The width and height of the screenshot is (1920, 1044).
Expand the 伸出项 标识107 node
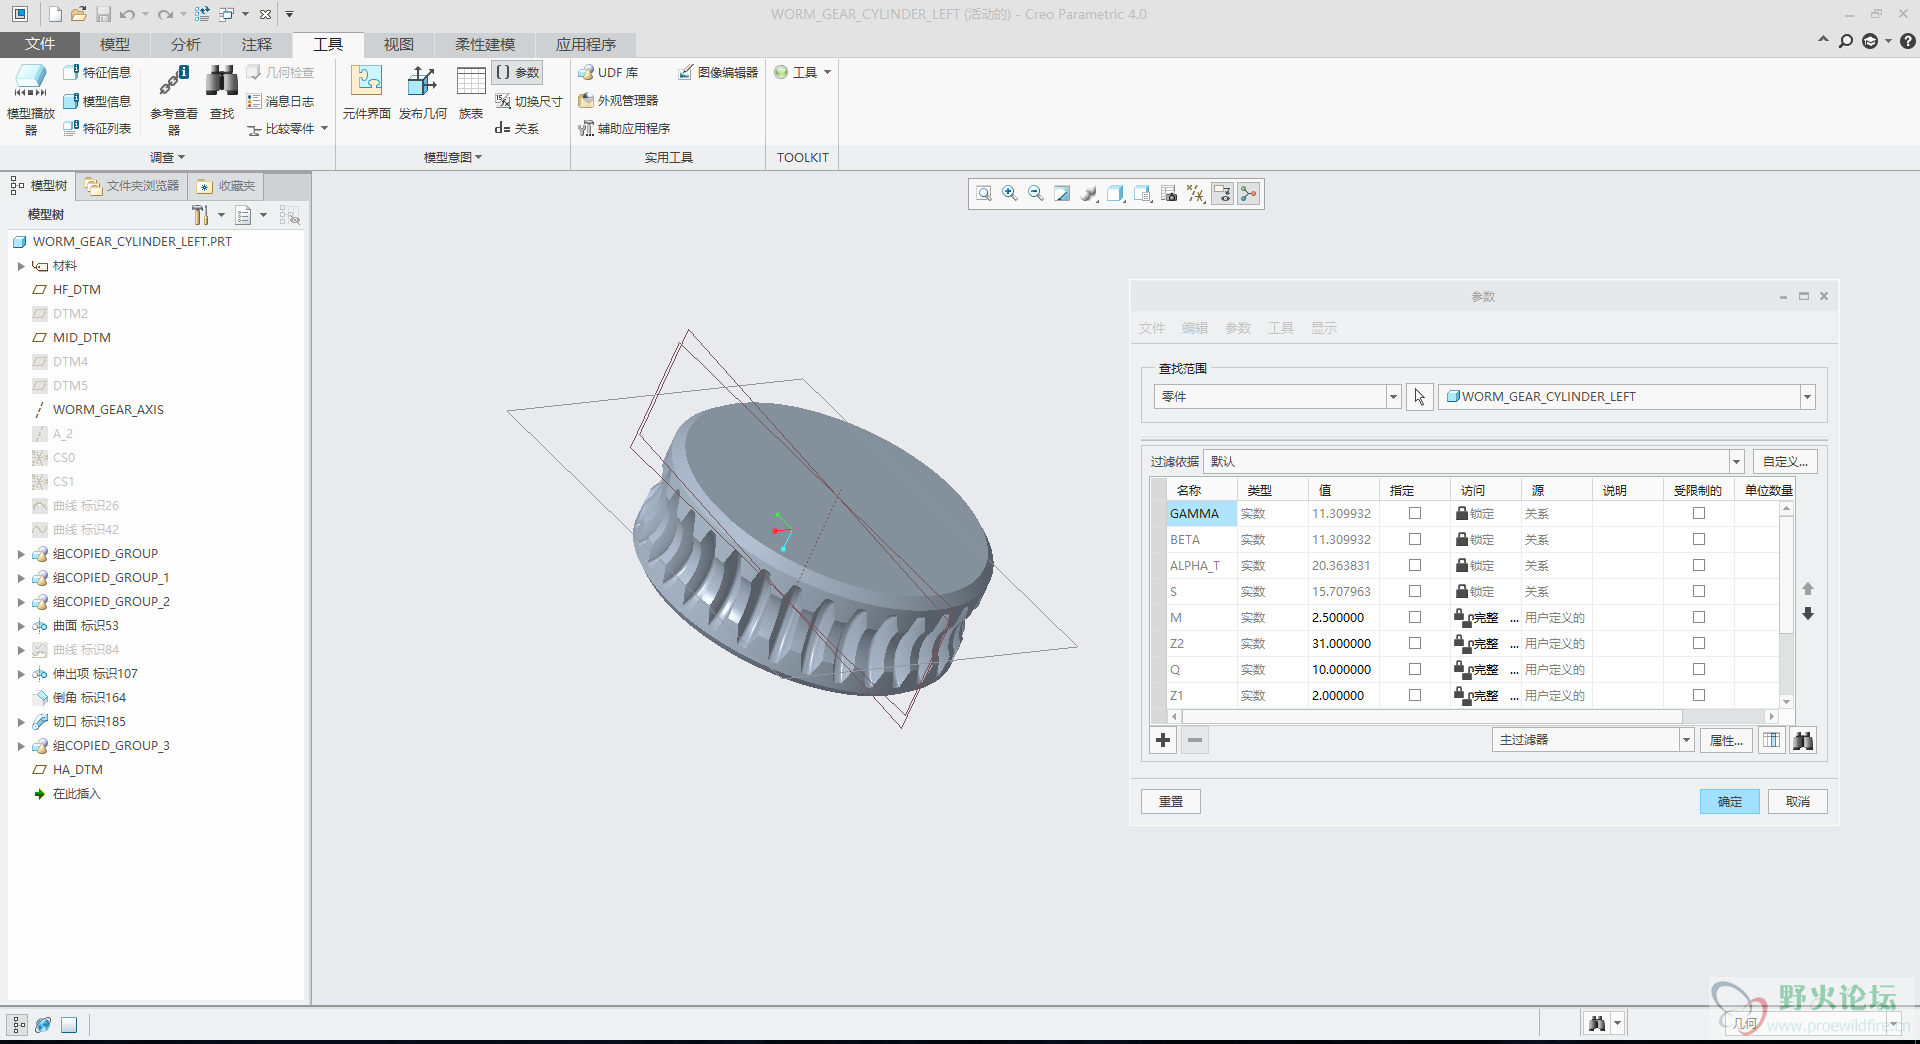coord(21,674)
